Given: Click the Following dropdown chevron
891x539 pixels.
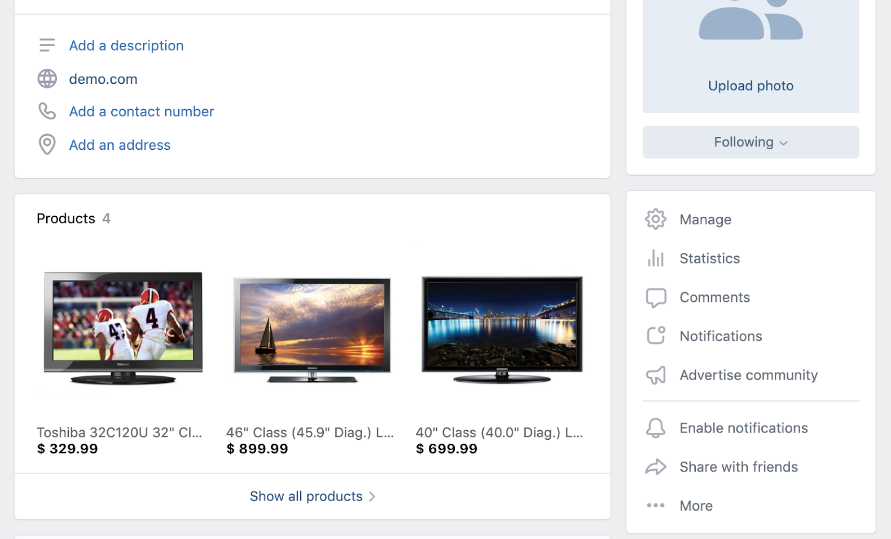Looking at the screenshot, I should (784, 143).
